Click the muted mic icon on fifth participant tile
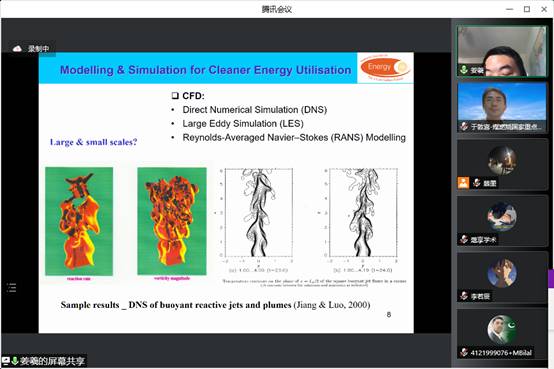 point(464,296)
